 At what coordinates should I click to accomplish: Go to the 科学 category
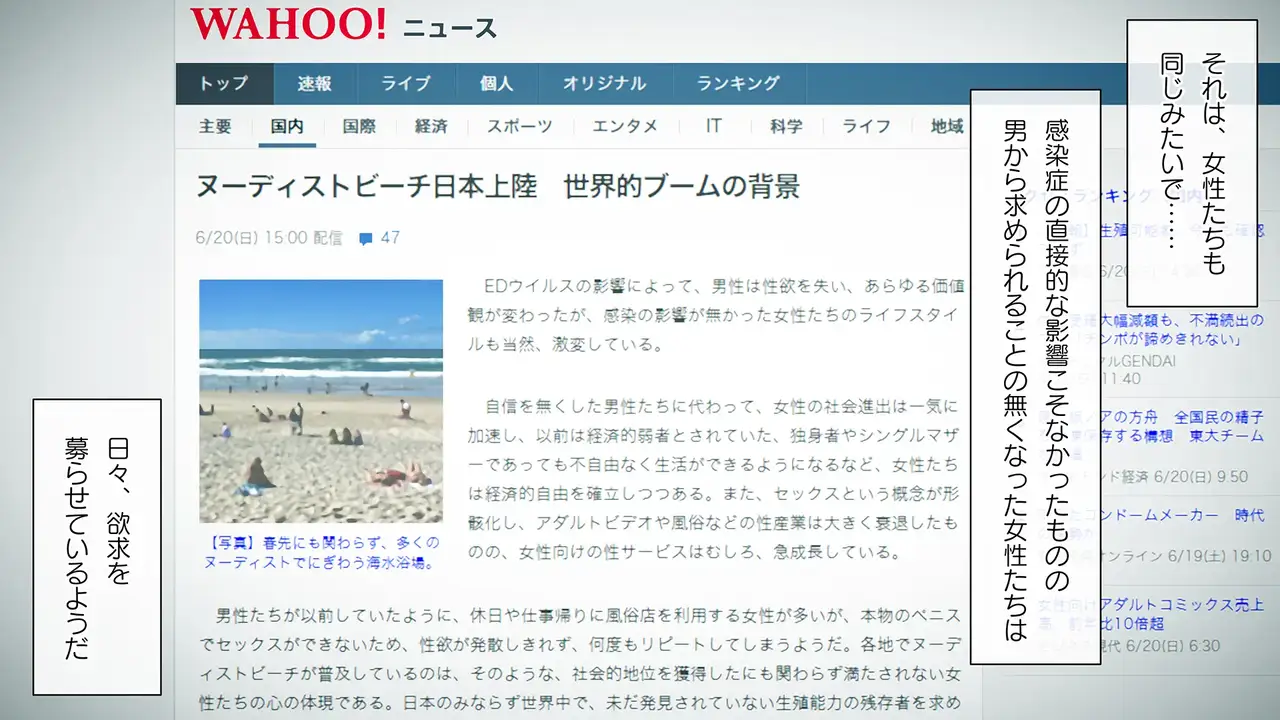pyautogui.click(x=786, y=126)
